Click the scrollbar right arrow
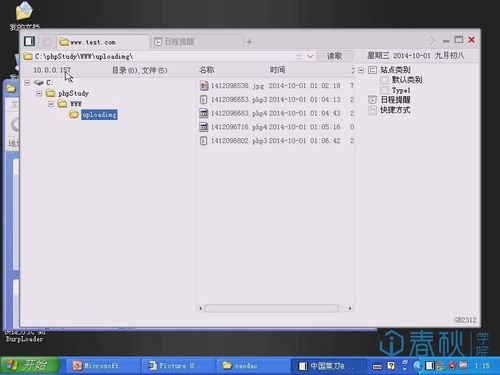The width and height of the screenshot is (500, 375). (x=350, y=308)
